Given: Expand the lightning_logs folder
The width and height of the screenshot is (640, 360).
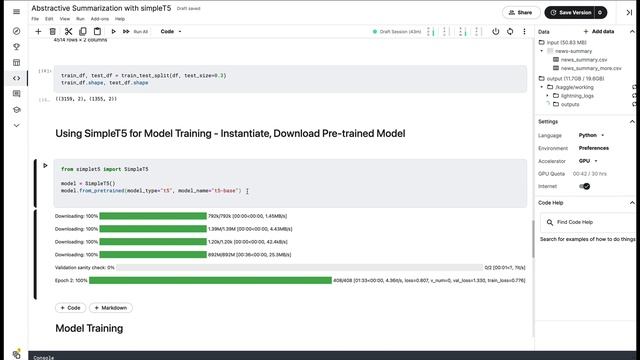Looking at the screenshot, I should [x=548, y=96].
